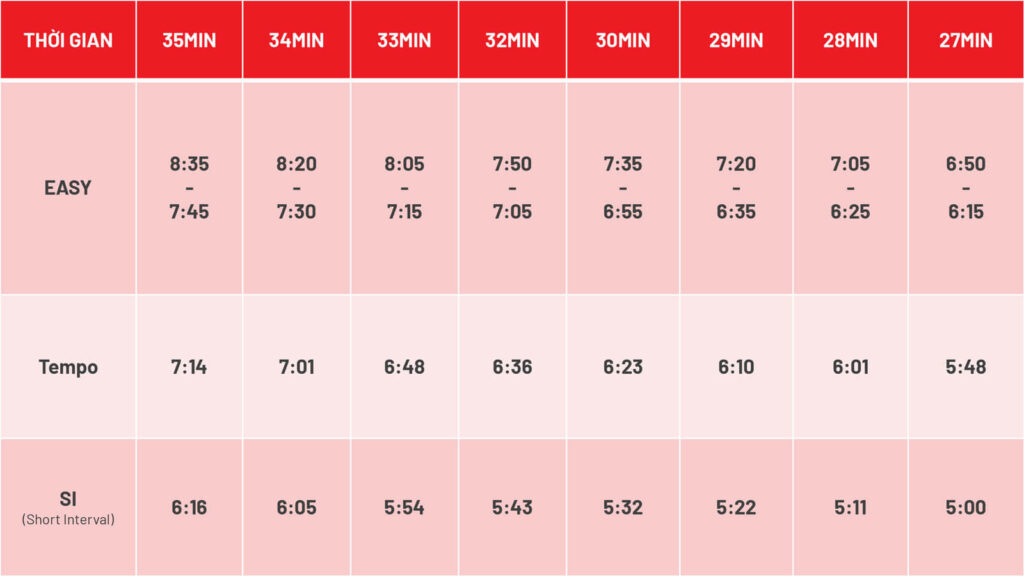This screenshot has width=1024, height=576.
Task: Click the Tempo pace 6:23 cell
Action: click(x=623, y=367)
